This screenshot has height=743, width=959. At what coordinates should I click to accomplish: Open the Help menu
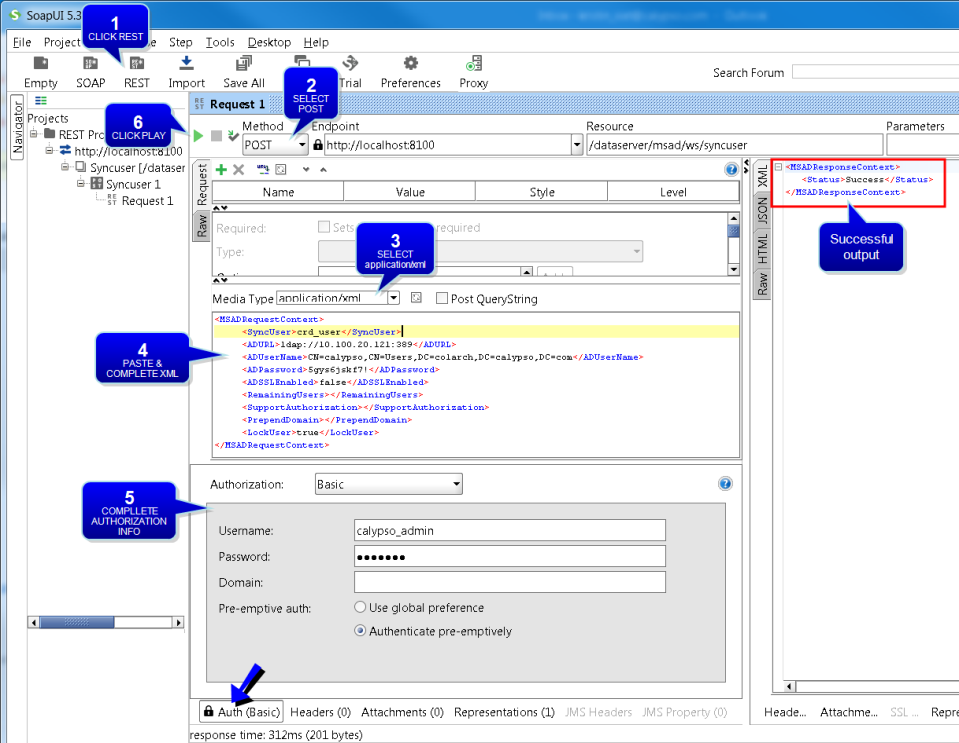click(316, 42)
